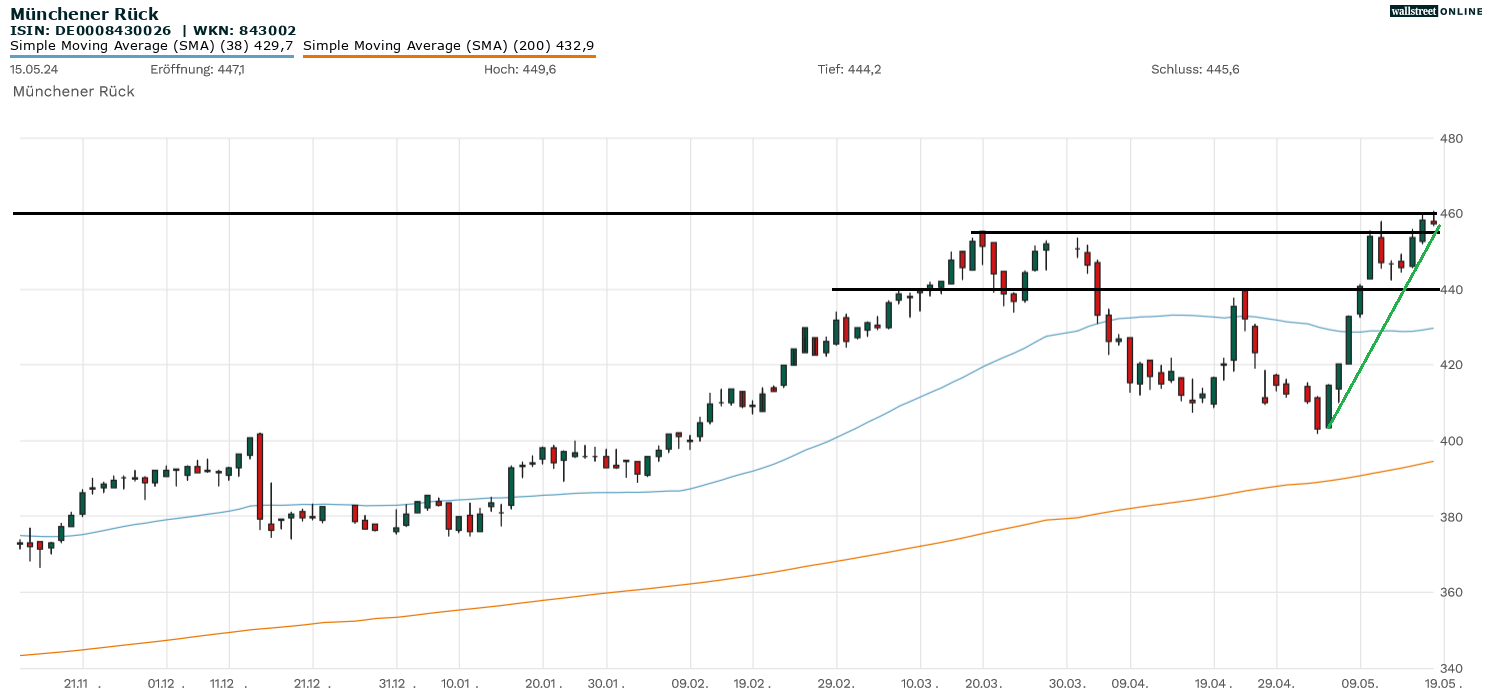Click the Münchener Rück series label above chart
The height and width of the screenshot is (689, 1490).
point(73,91)
